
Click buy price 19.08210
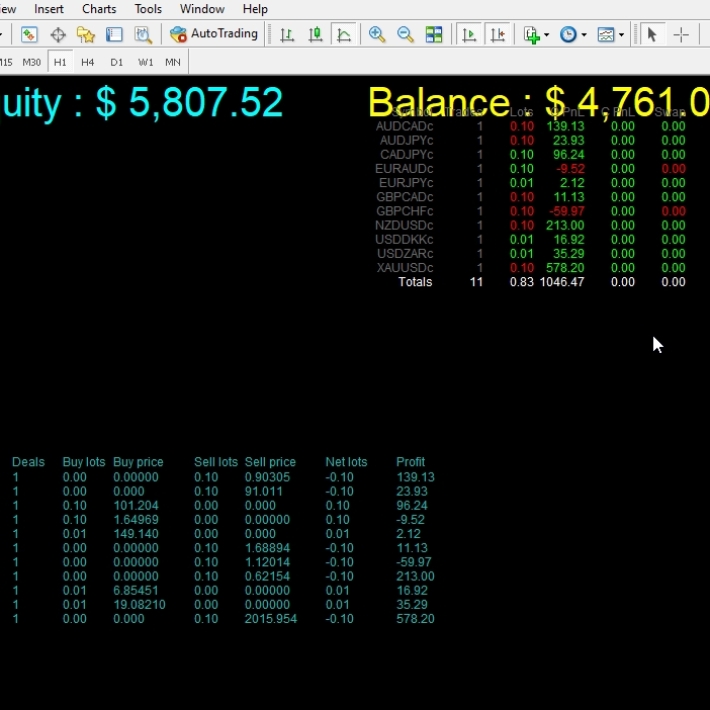[139, 604]
